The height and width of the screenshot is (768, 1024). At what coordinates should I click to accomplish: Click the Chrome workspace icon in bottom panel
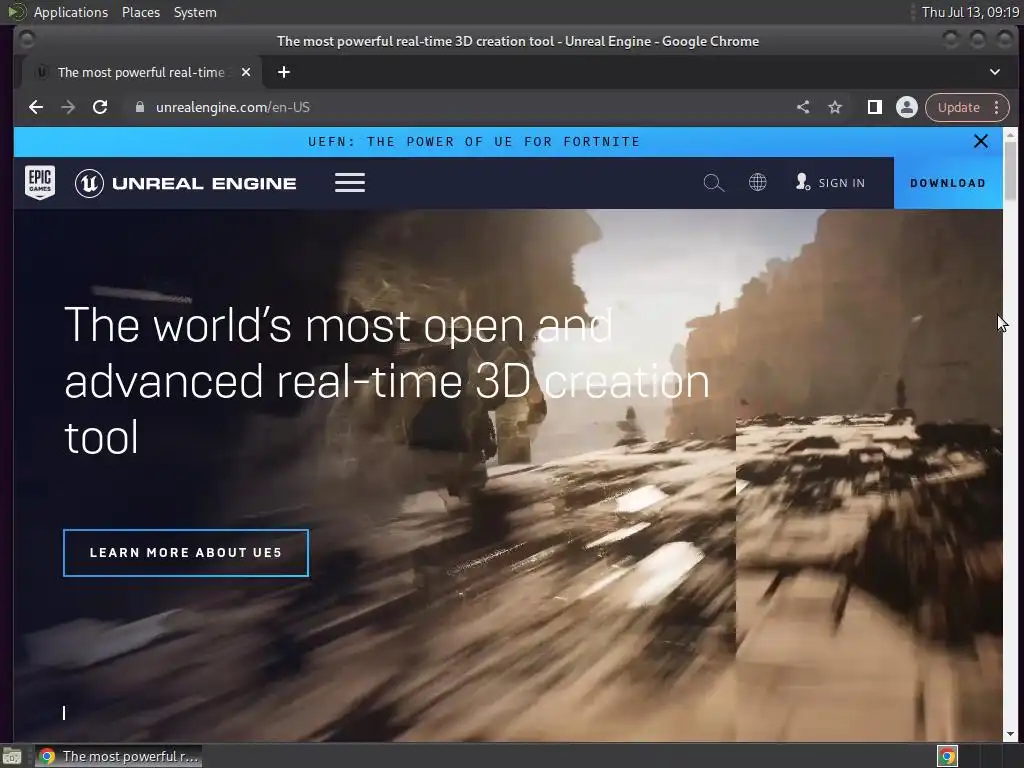tap(947, 756)
